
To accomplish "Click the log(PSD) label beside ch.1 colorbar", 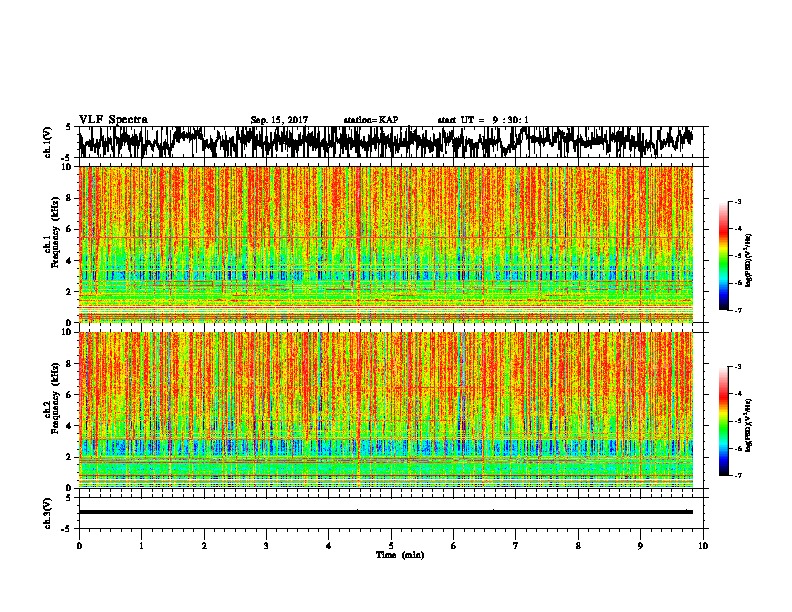I will (x=749, y=261).
